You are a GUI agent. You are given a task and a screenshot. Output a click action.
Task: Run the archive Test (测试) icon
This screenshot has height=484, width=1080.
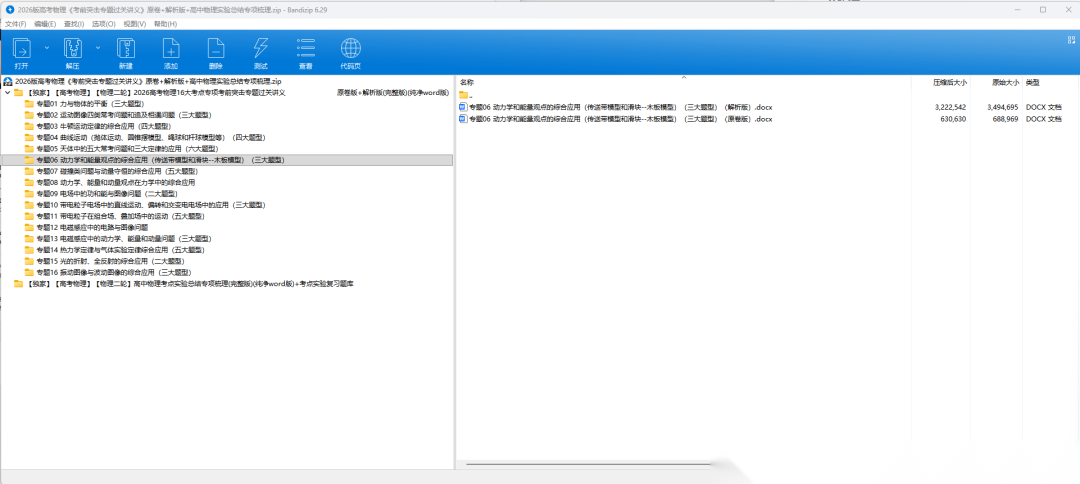(260, 51)
